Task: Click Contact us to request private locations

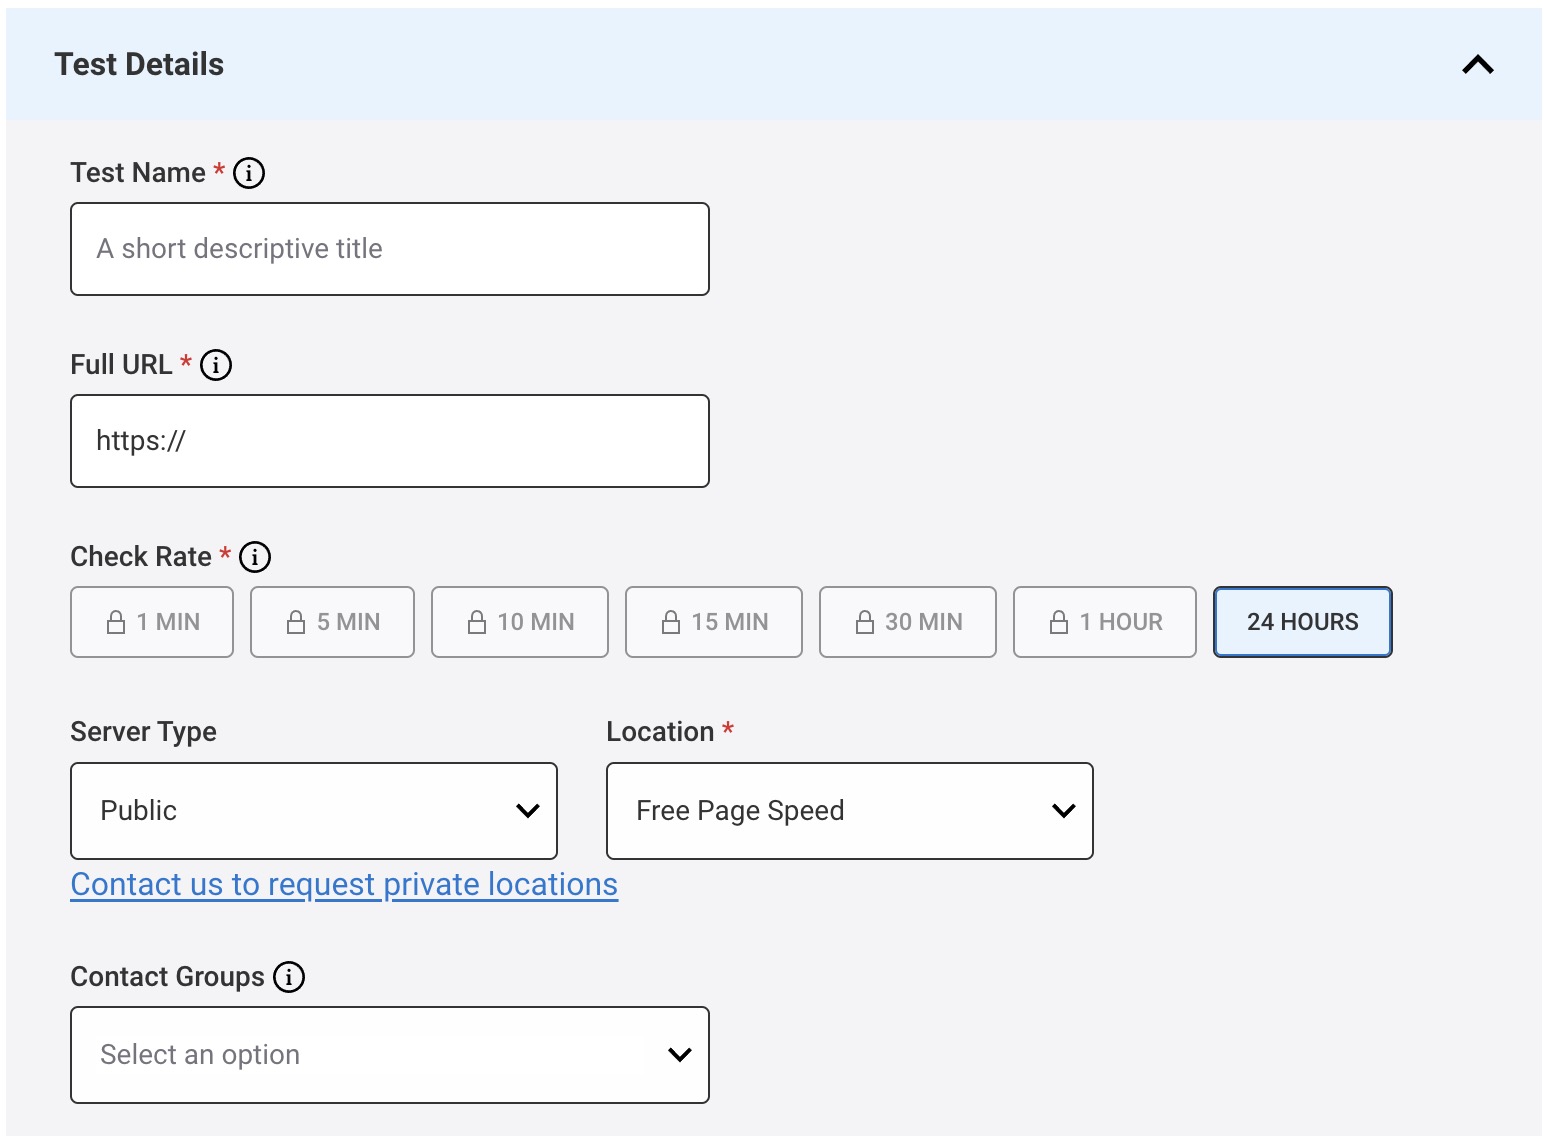Action: click(343, 884)
